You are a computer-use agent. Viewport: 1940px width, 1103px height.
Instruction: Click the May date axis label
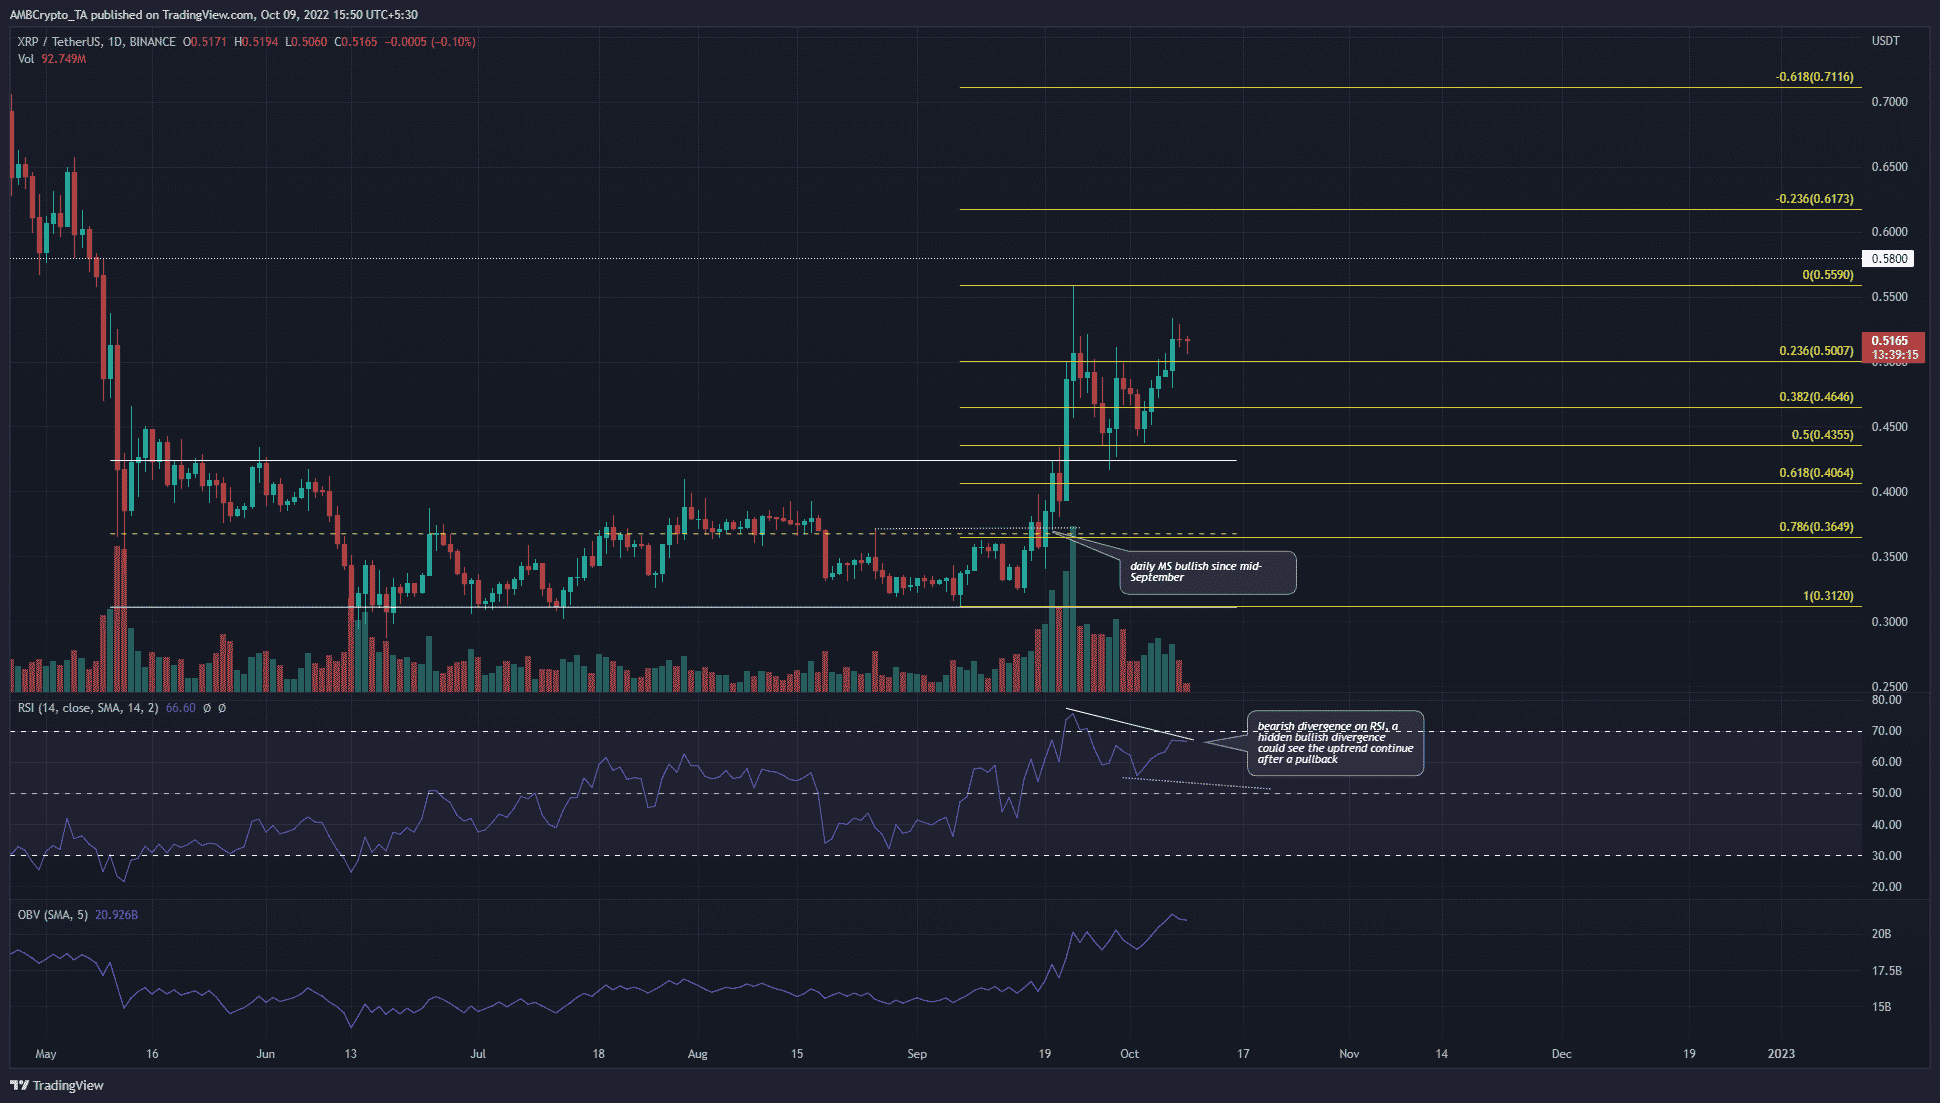[46, 1054]
